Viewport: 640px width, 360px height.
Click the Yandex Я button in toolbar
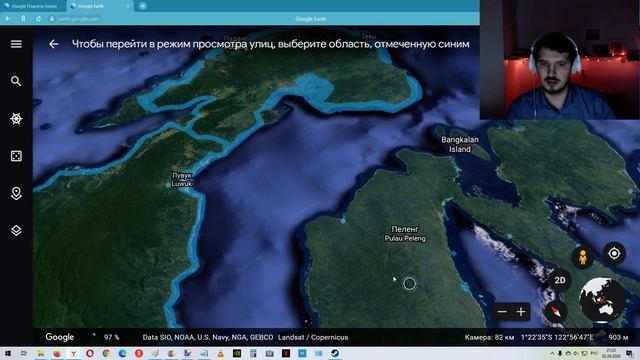click(23, 19)
